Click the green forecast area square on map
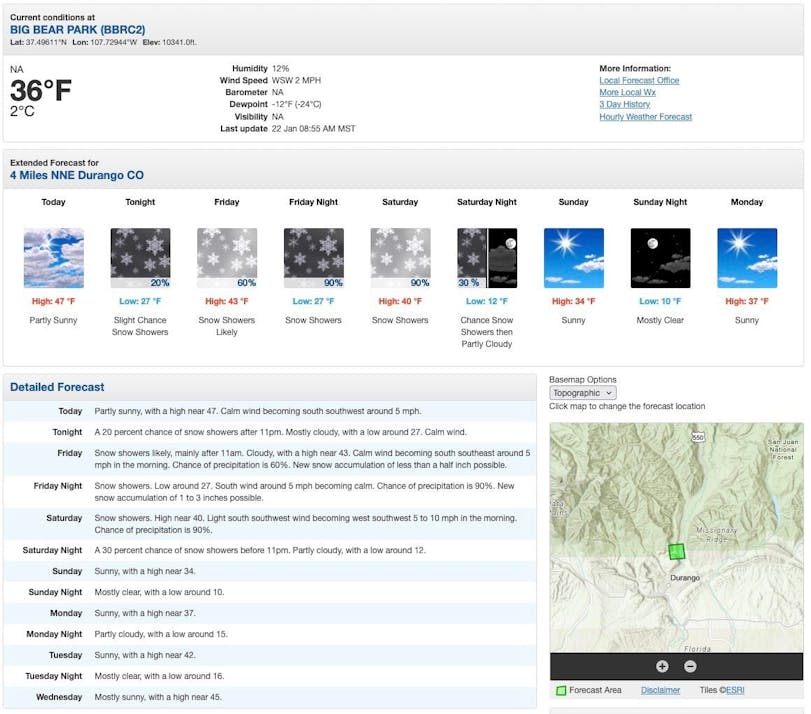Viewport: 811px width, 714px height. 677,551
